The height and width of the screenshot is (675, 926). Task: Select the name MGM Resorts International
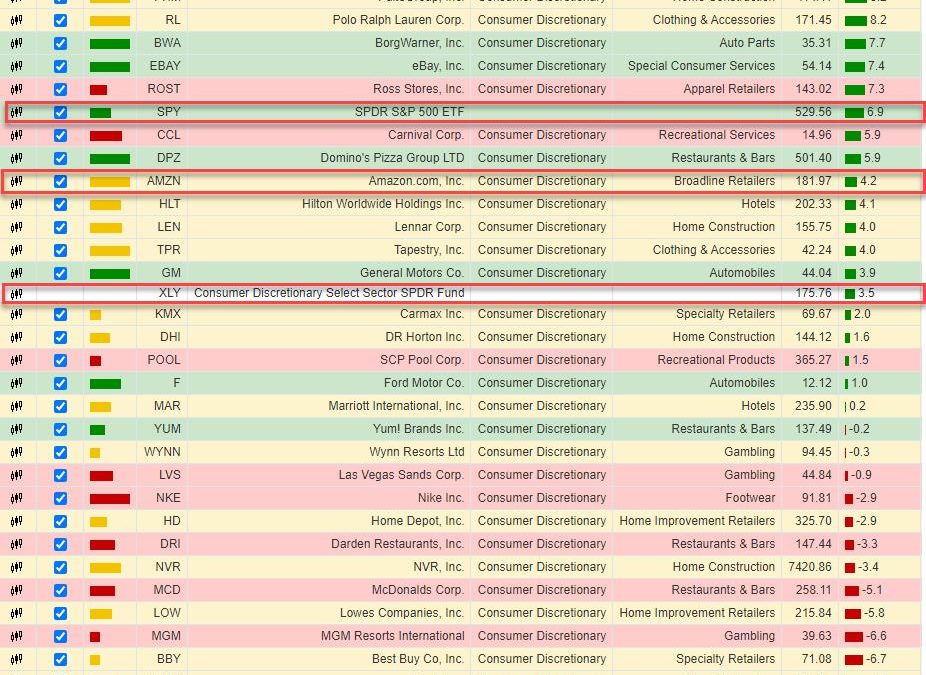[x=393, y=636]
